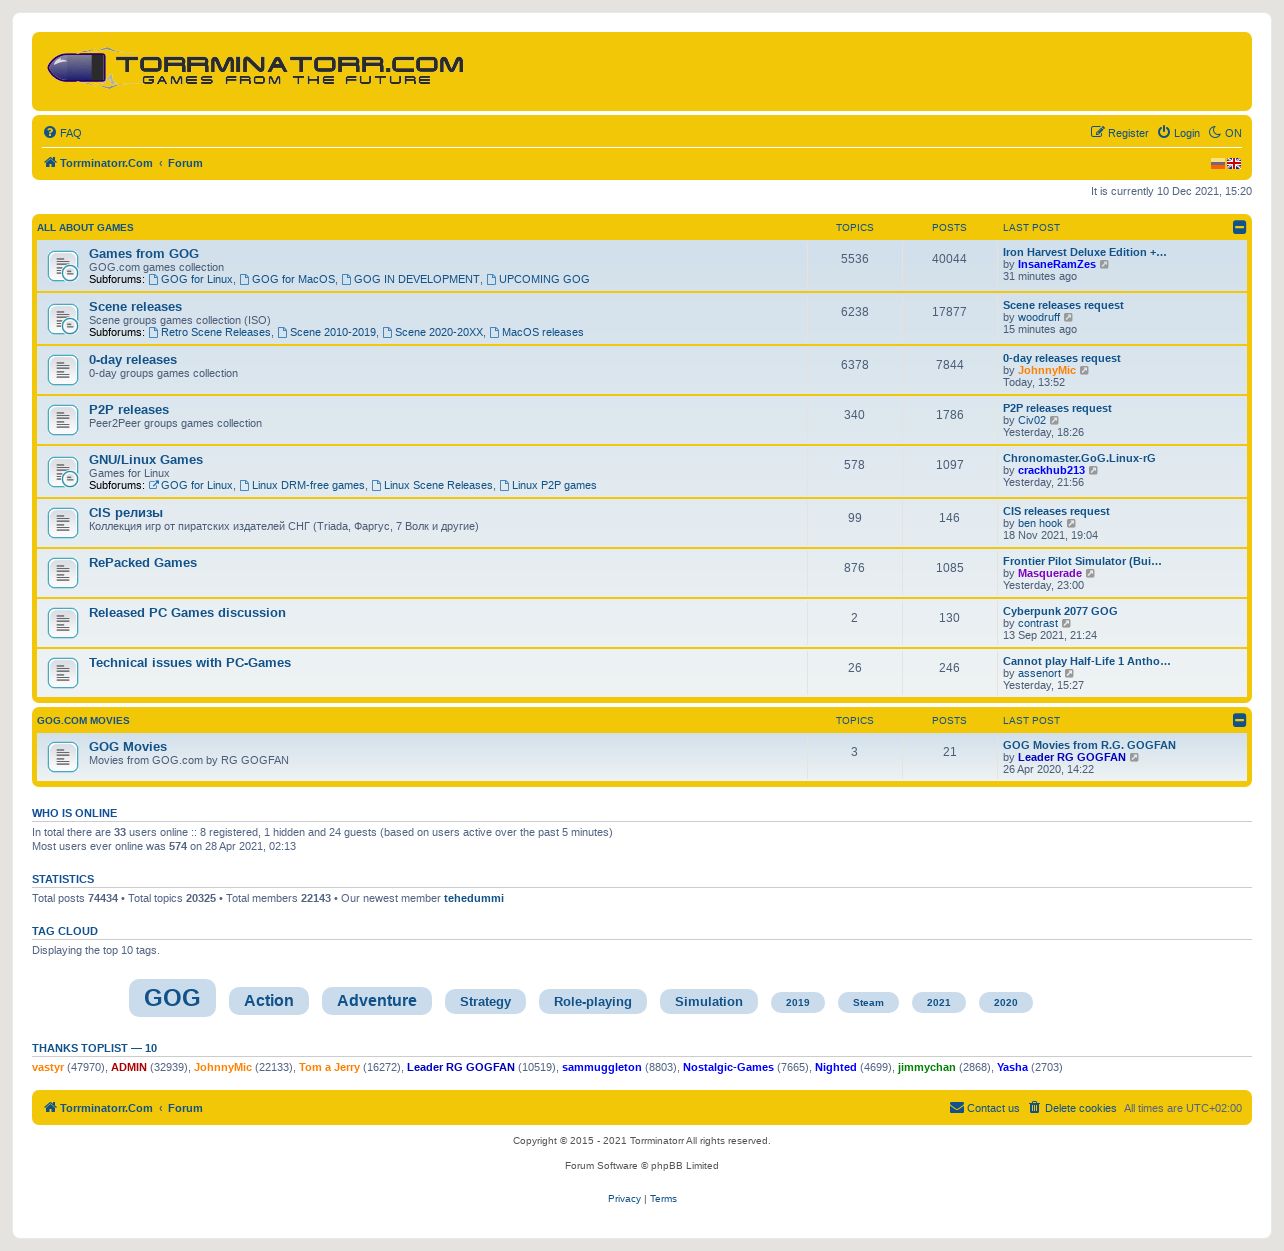Click the Forum breadcrumb at top

point(185,163)
